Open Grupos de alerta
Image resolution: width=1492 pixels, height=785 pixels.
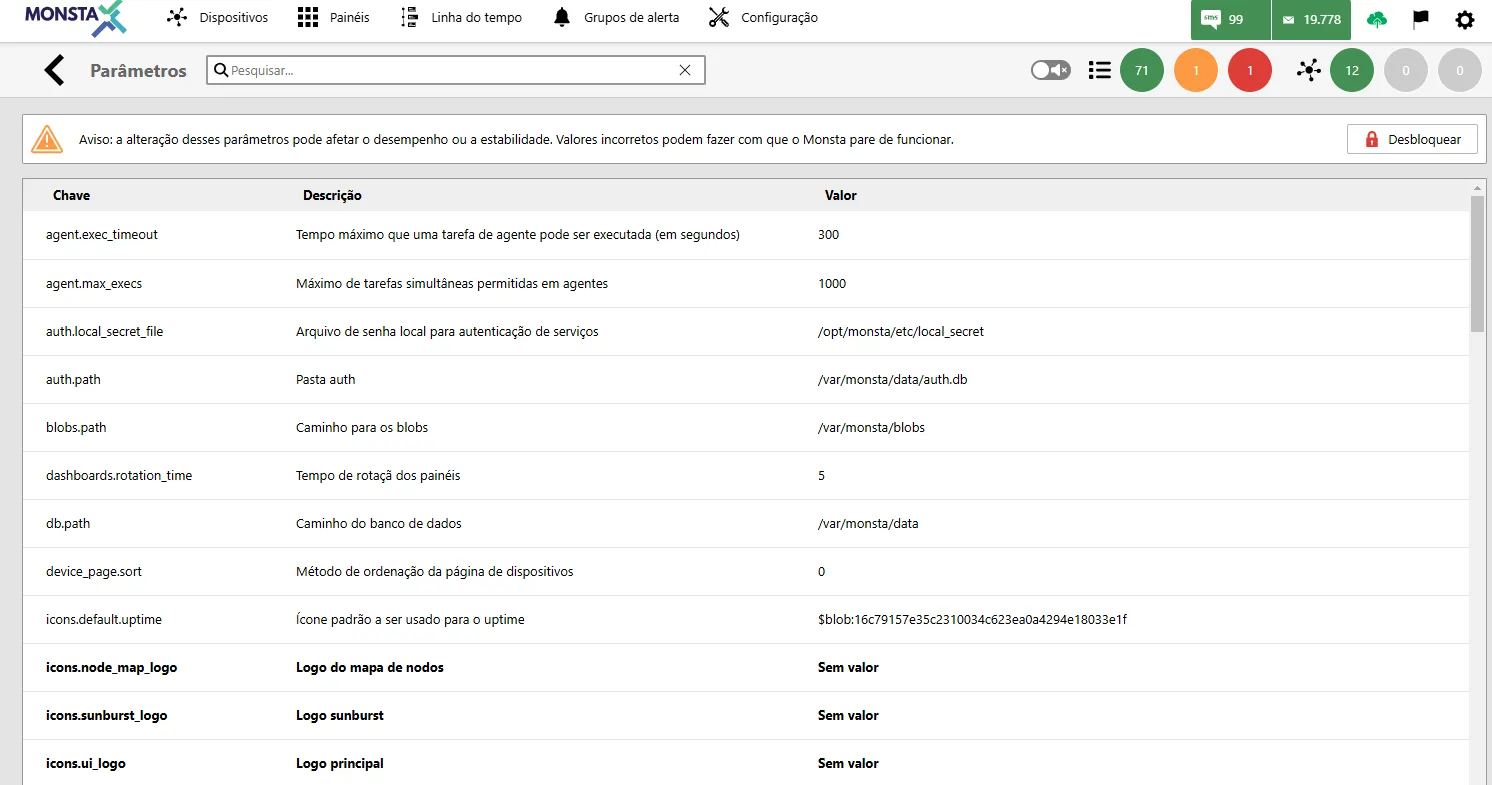(x=615, y=18)
